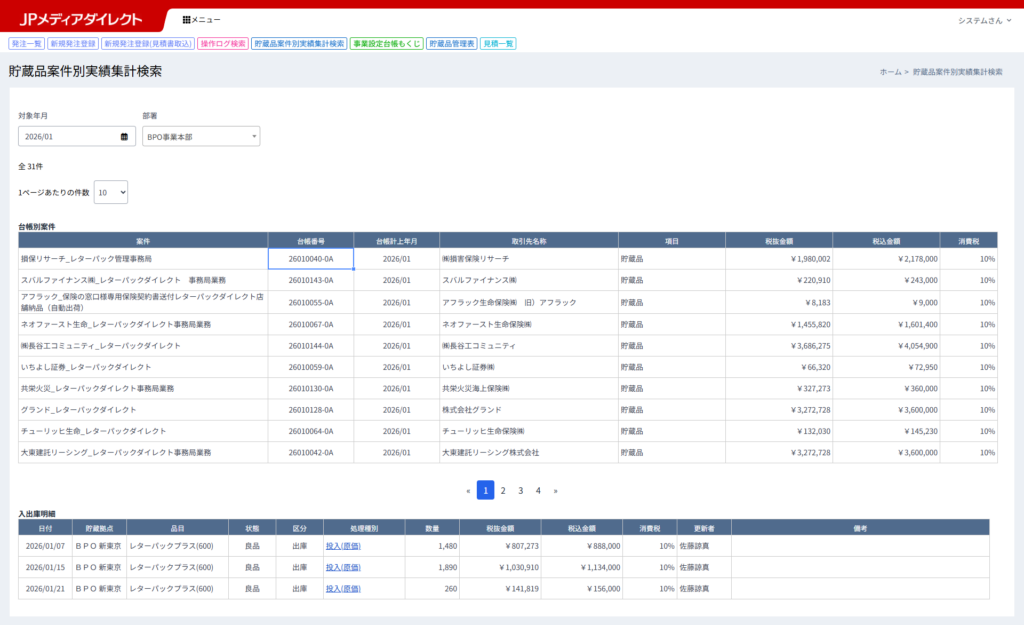This screenshot has width=1024, height=625.
Task: Open the 操作ログ検索 shortcut tab
Action: pyautogui.click(x=222, y=44)
